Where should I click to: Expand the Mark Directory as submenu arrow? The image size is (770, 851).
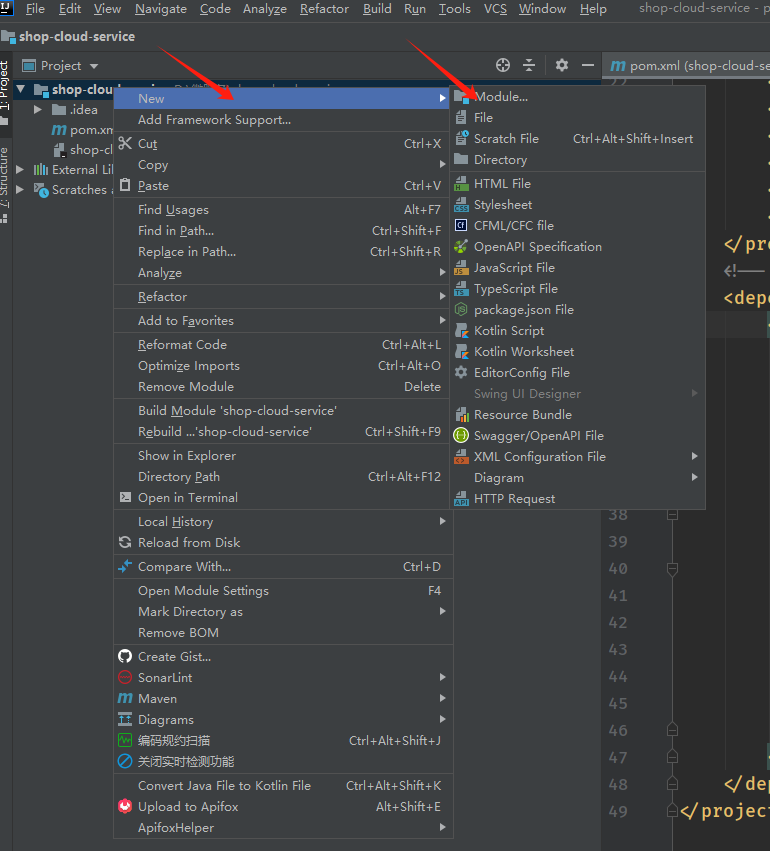443,611
